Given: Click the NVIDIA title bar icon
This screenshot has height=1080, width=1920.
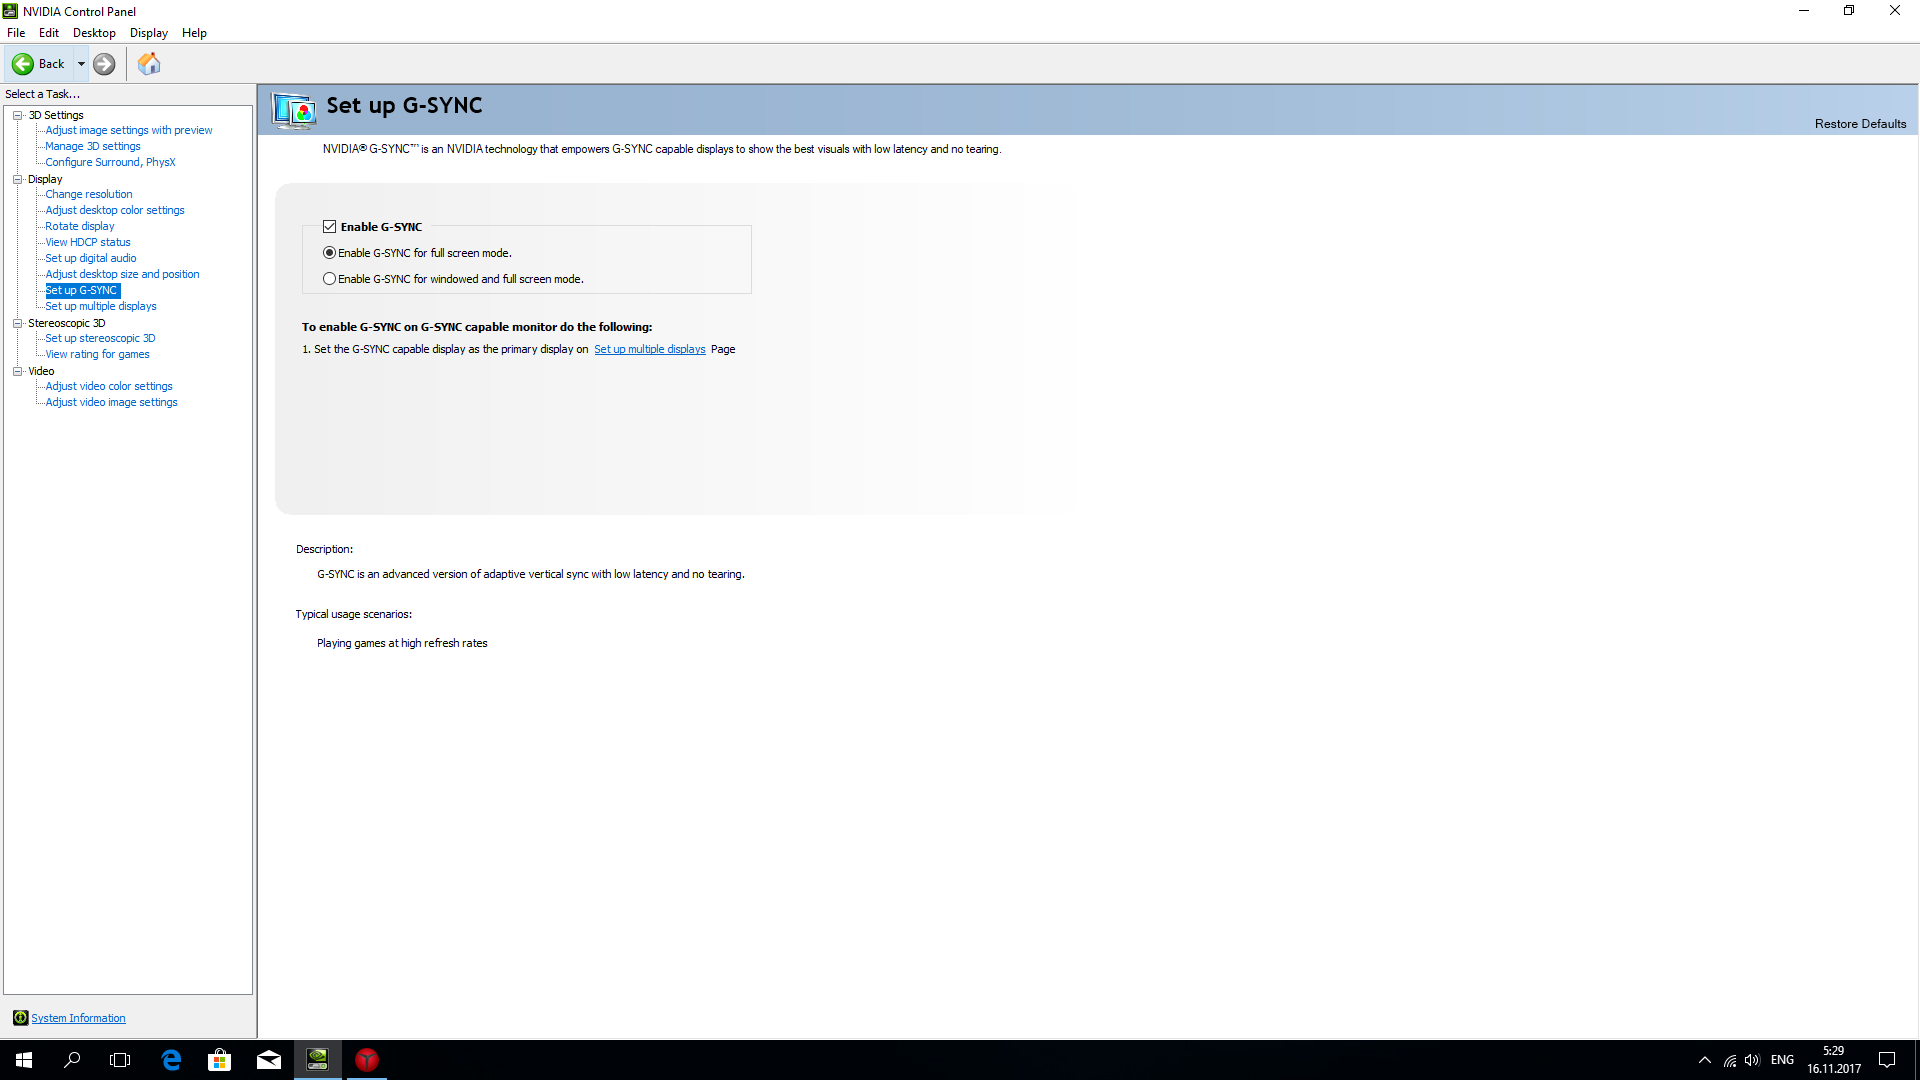Looking at the screenshot, I should [x=10, y=11].
